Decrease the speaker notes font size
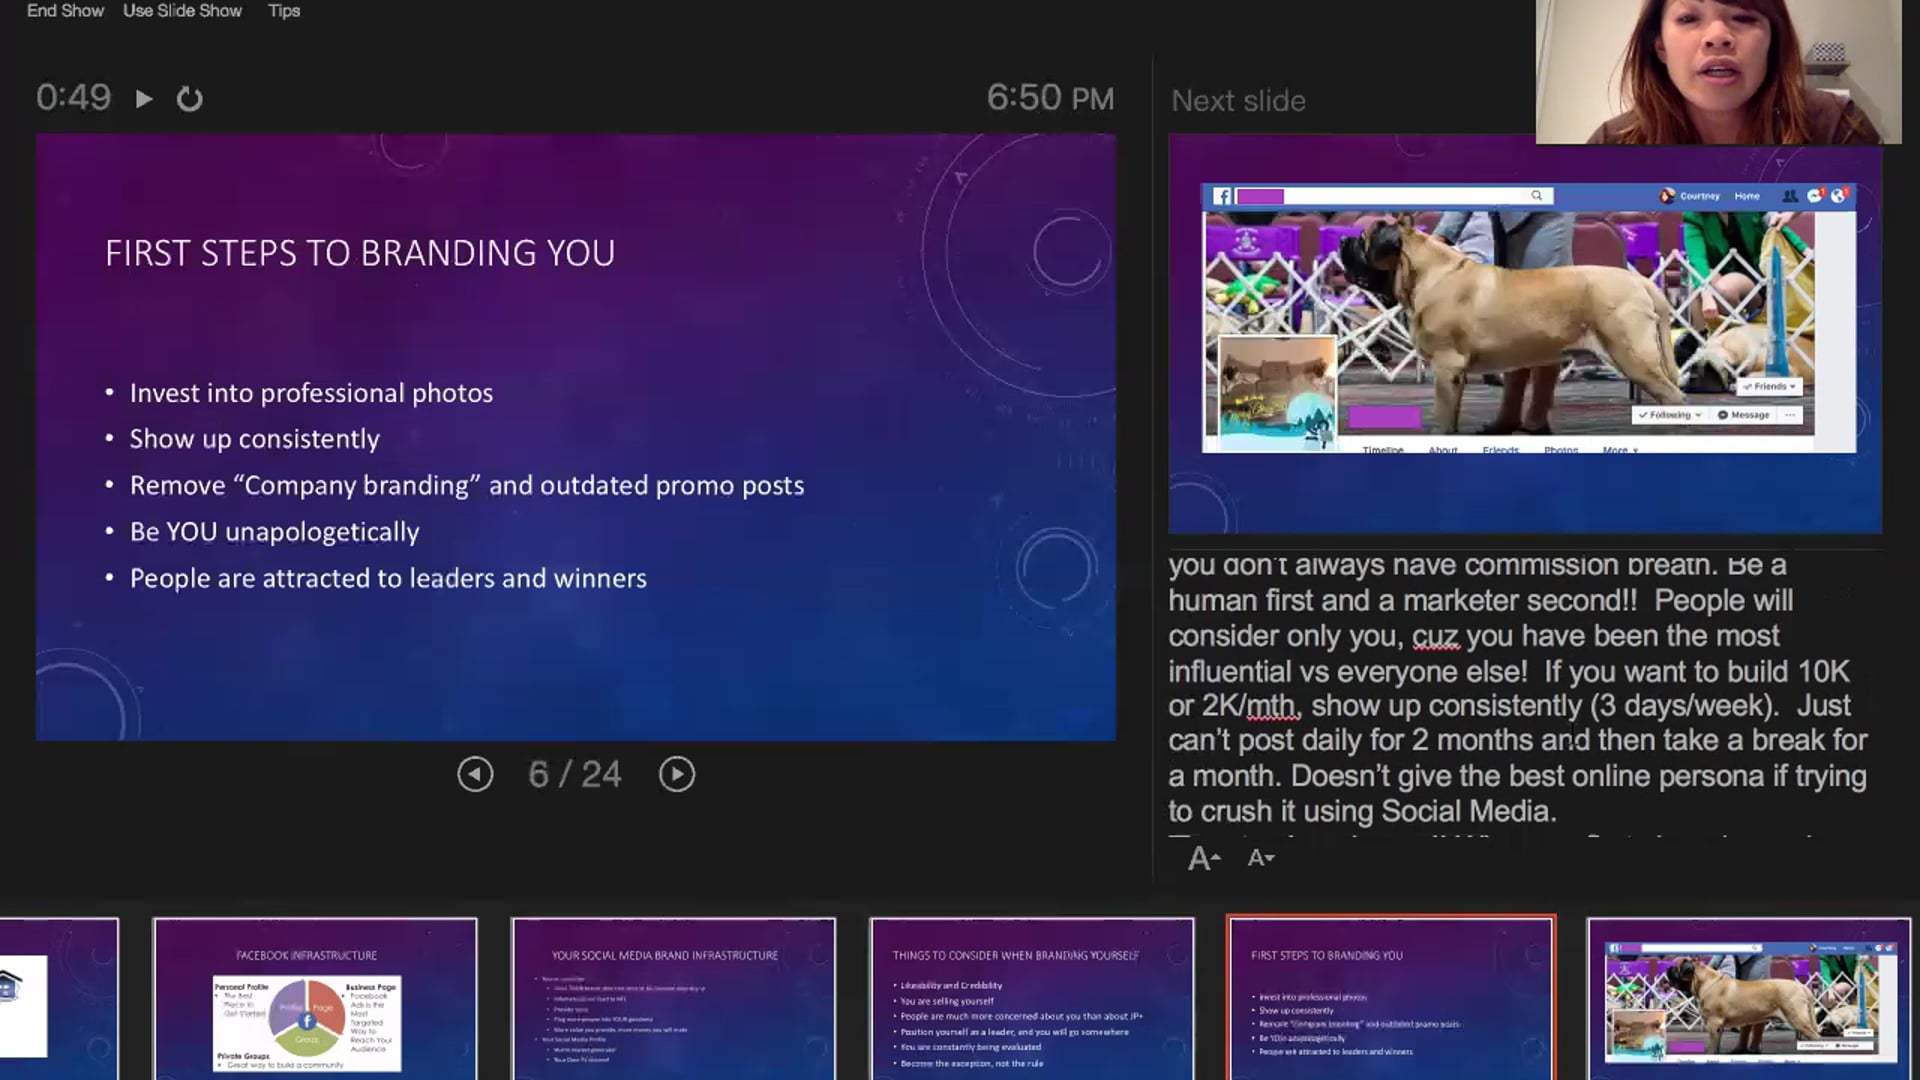 pos(1261,858)
